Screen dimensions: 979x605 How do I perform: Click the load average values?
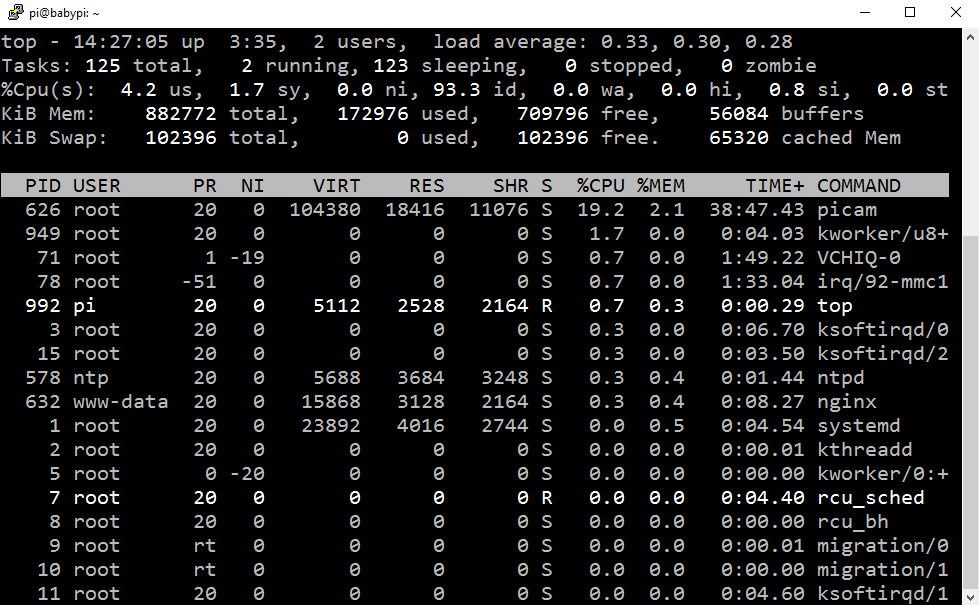tap(696, 42)
